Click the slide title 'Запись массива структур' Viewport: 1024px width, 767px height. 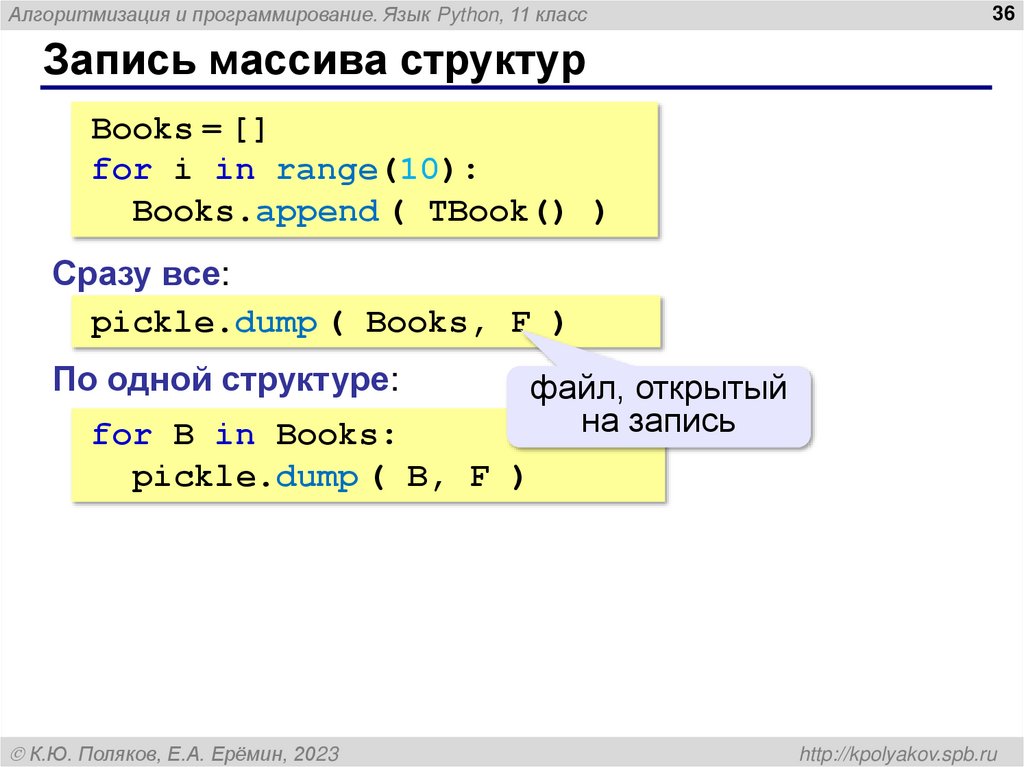314,61
